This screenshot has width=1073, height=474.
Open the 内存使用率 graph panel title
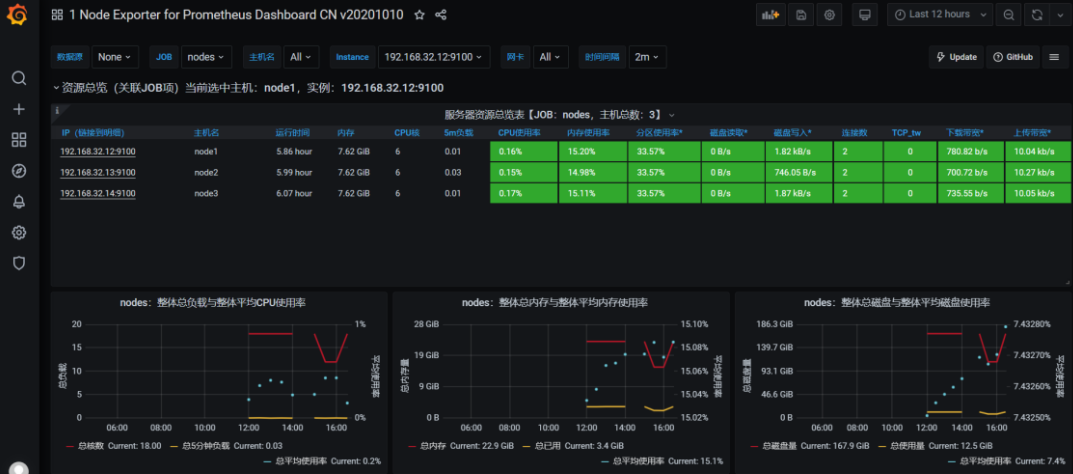point(555,302)
